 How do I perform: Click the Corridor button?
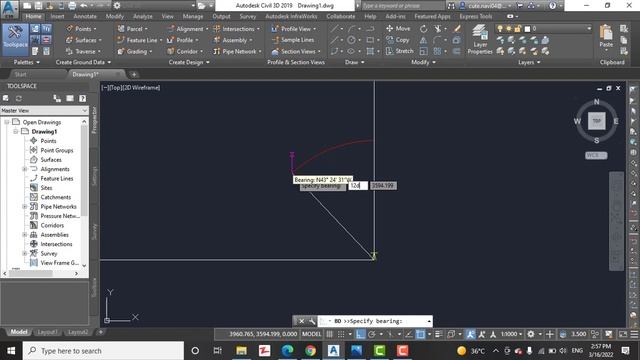point(184,51)
